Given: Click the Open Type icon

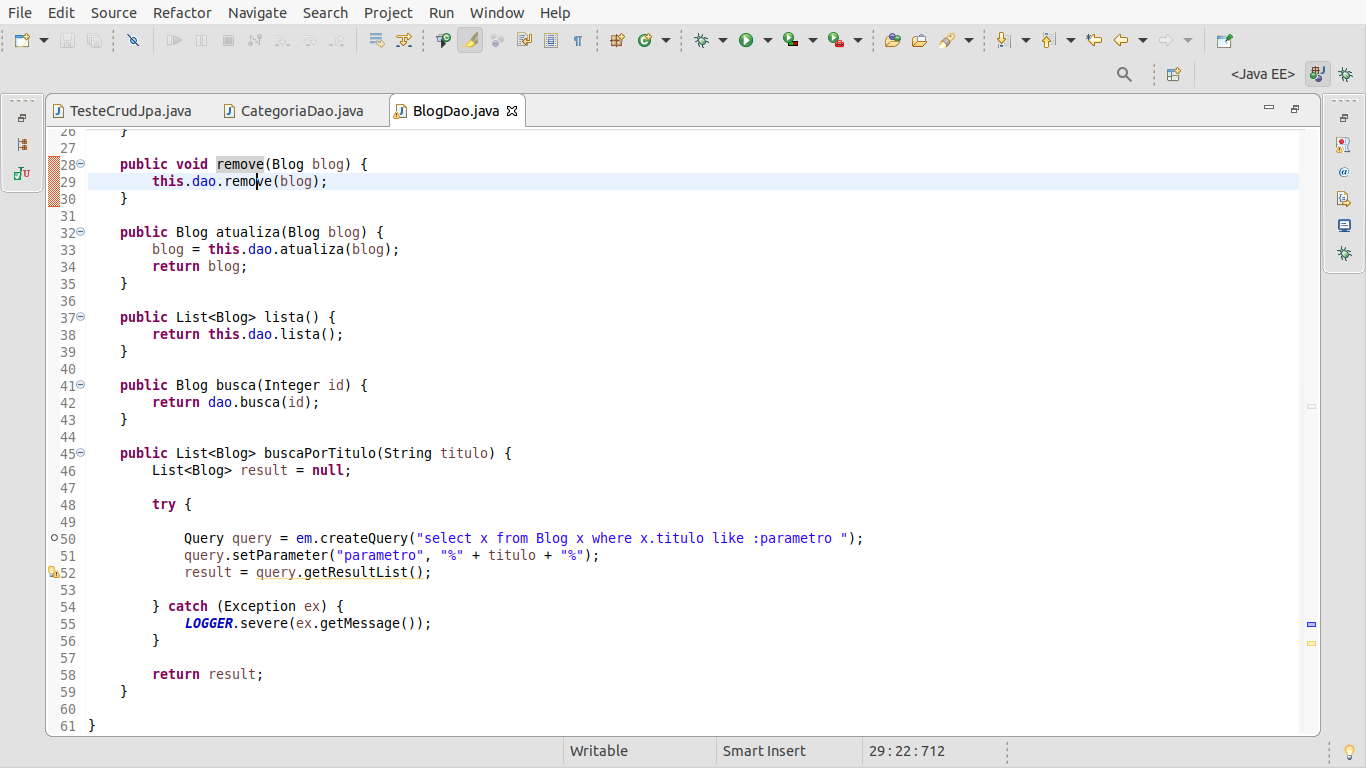Looking at the screenshot, I should coord(893,41).
